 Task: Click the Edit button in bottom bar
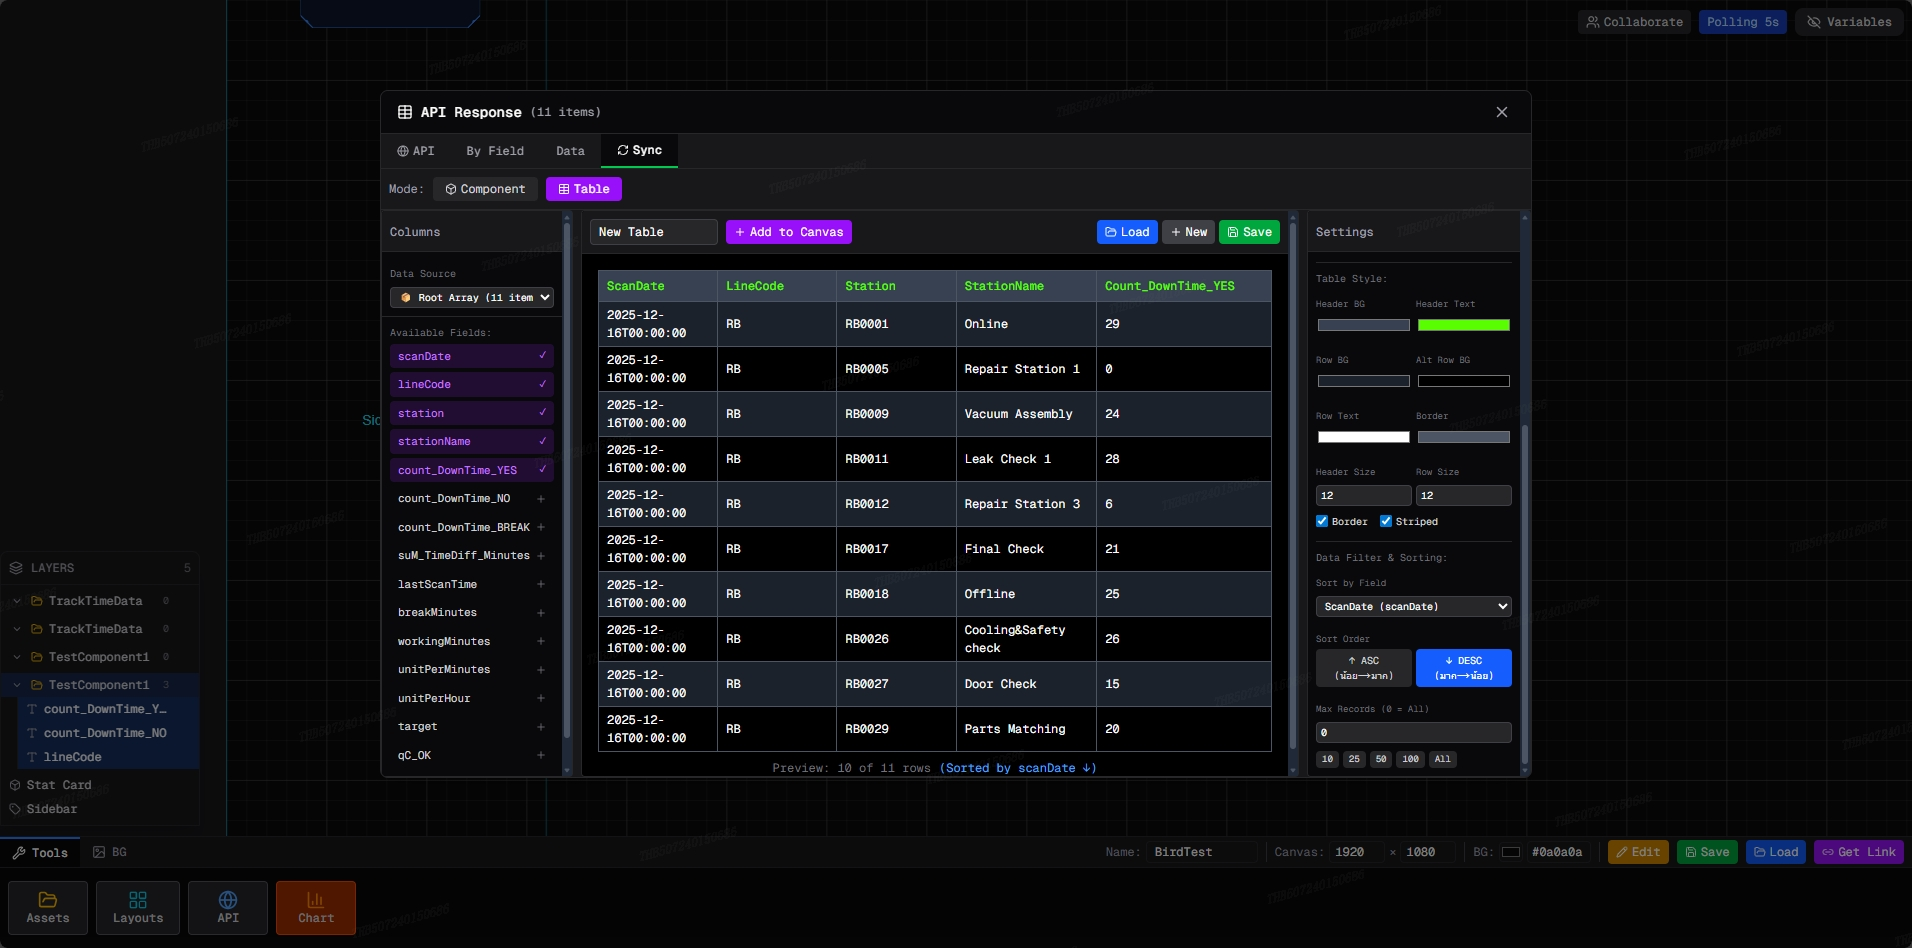(x=1638, y=852)
